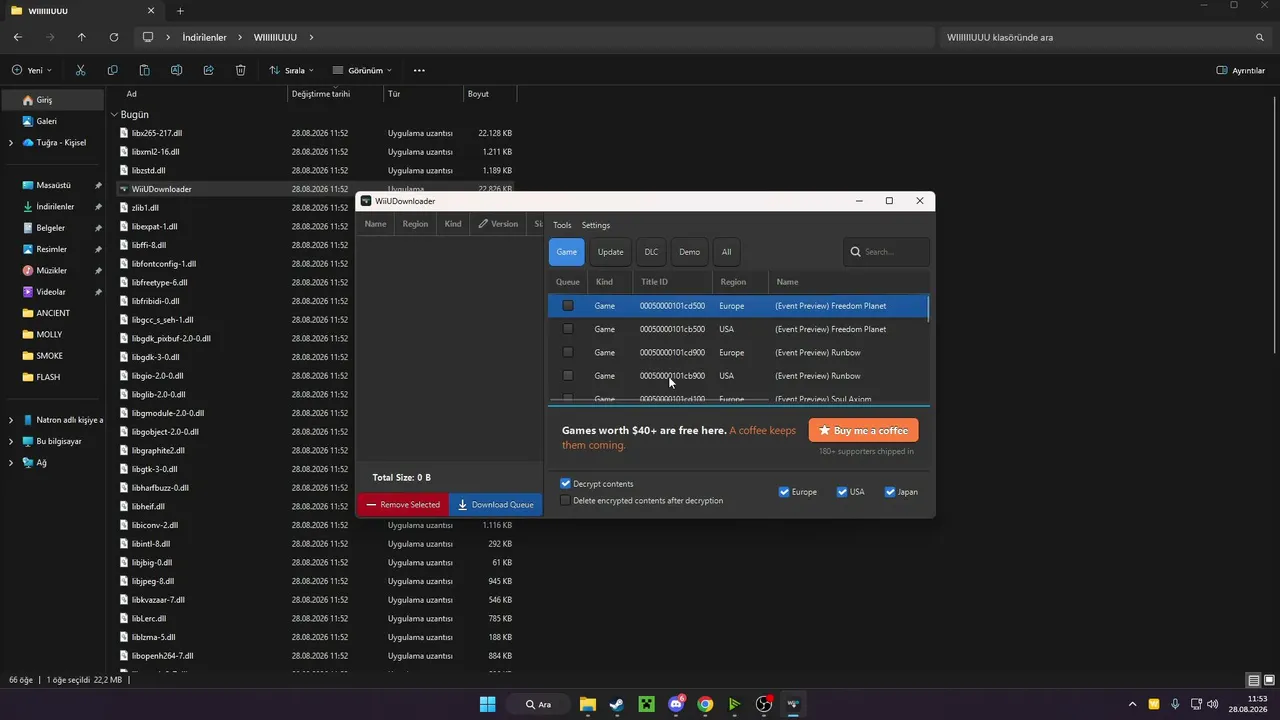Open the Windows Start menu
The image size is (1280, 720).
tap(487, 704)
